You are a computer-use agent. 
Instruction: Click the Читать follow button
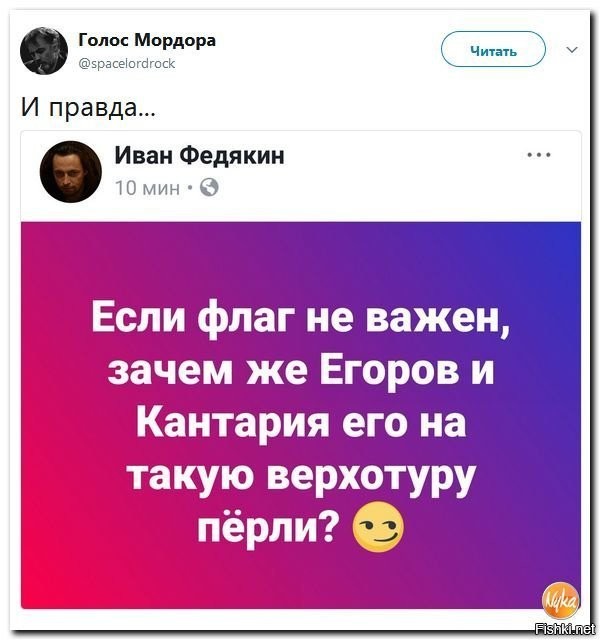493,49
